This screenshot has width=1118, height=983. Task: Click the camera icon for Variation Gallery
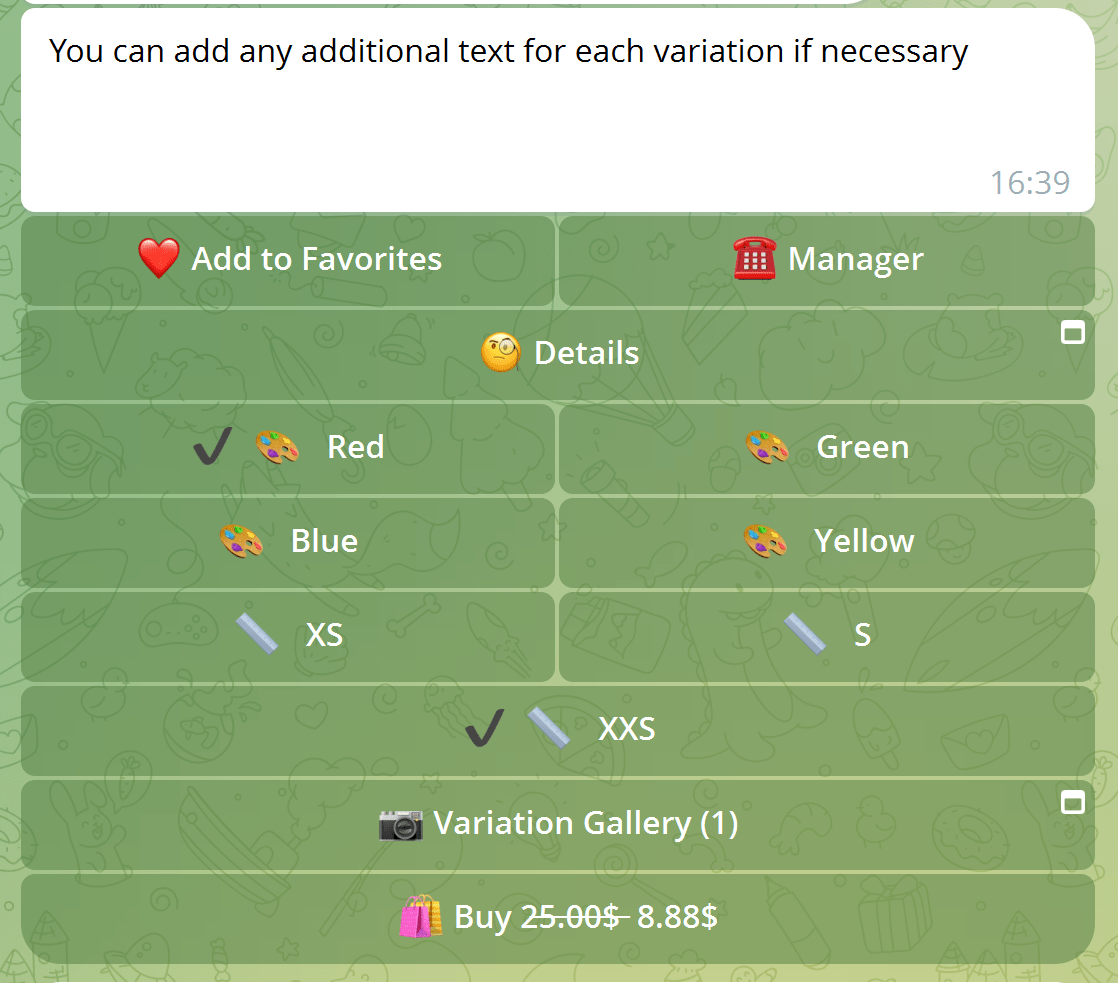(x=401, y=824)
